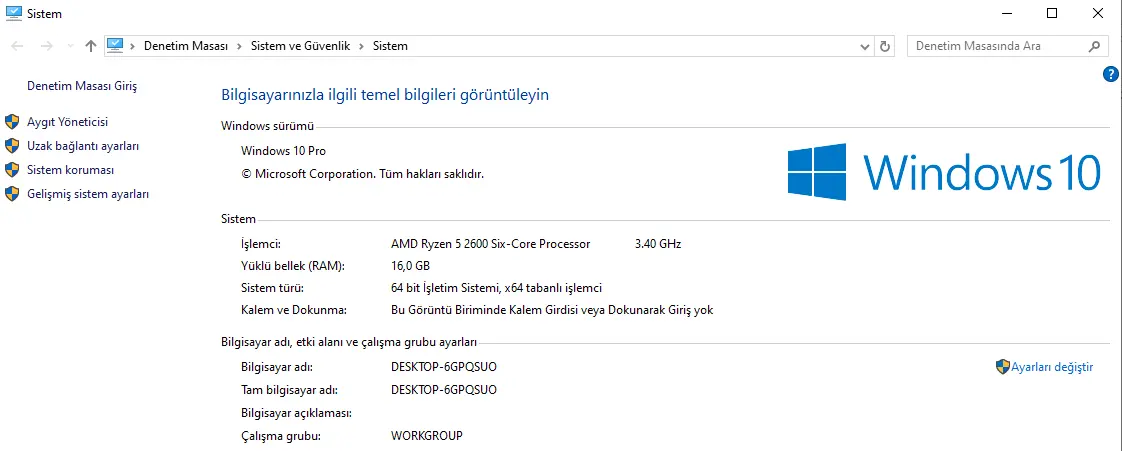
Task: Click the page heading Bilgisayarınızla ilgili temel bilgileri görüntüleyin
Action: click(385, 94)
